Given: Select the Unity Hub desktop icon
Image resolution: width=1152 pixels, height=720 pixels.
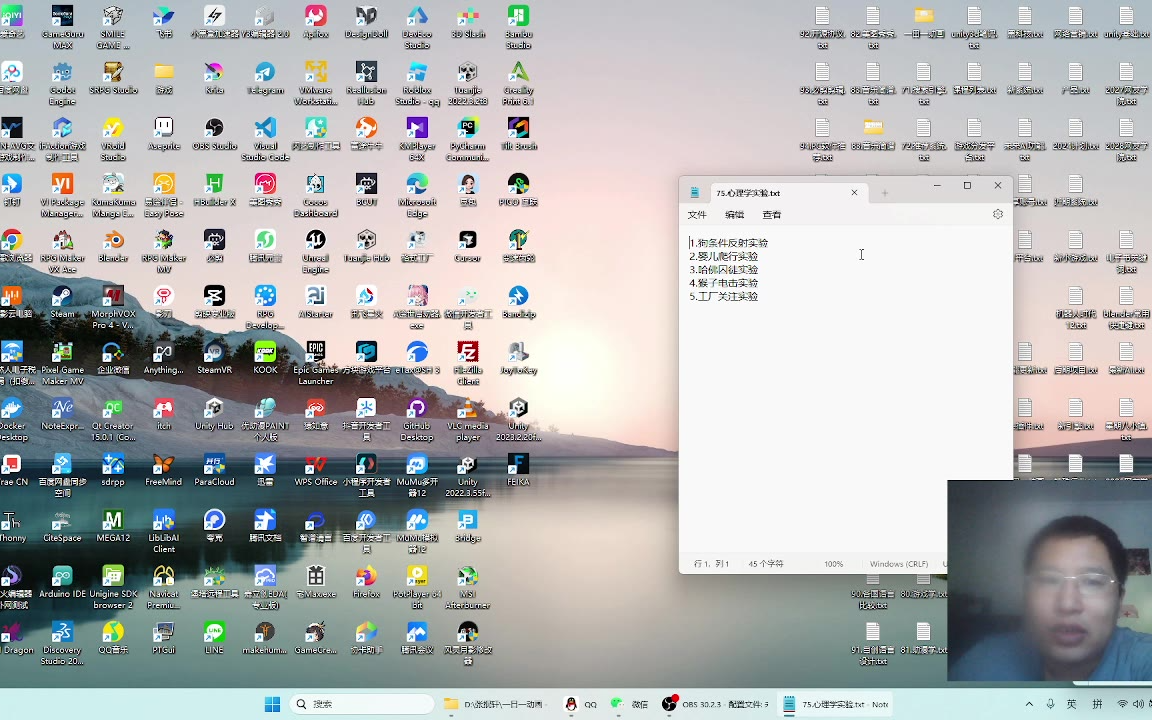Looking at the screenshot, I should pyautogui.click(x=215, y=414).
